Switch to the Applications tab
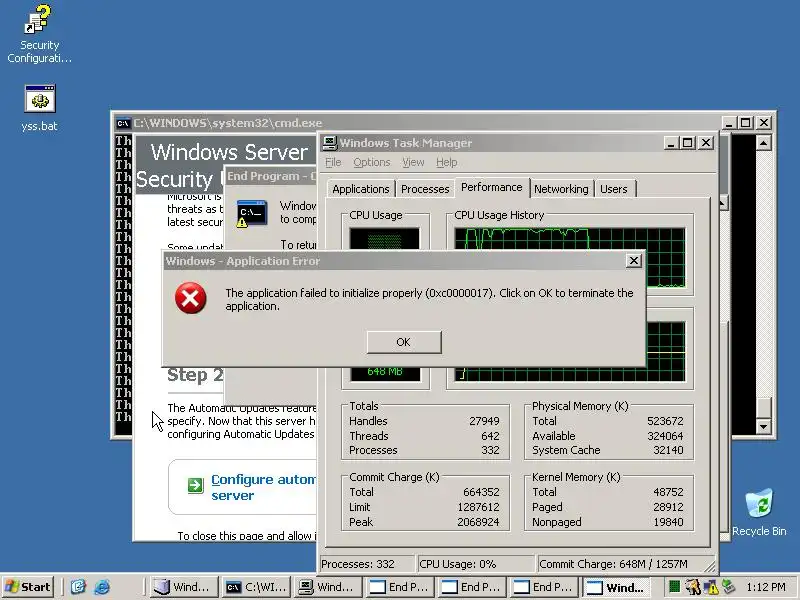This screenshot has width=800, height=600. (361, 189)
